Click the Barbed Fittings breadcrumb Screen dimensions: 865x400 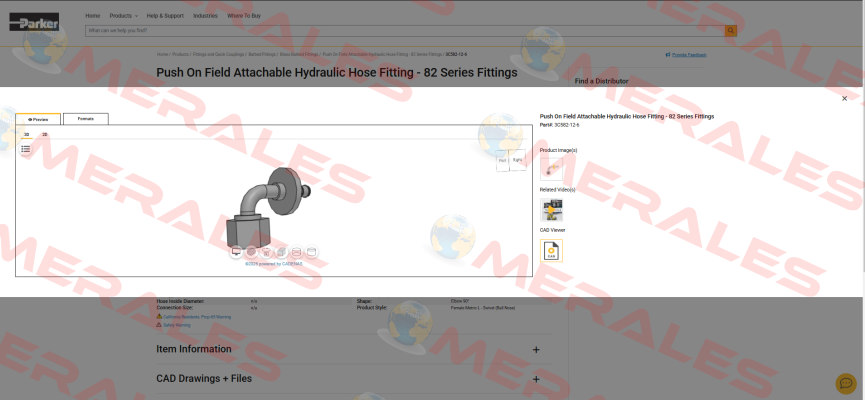(262, 55)
